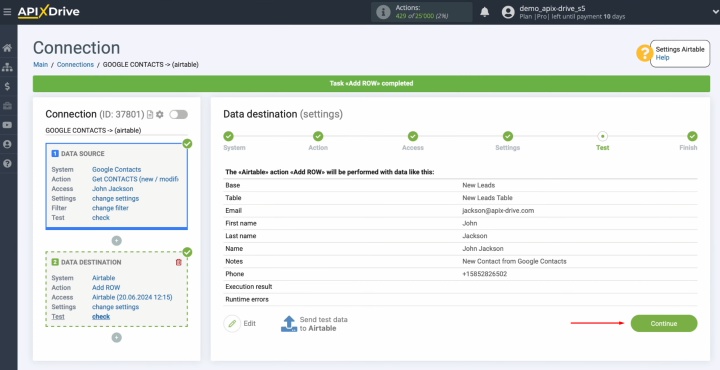
Task: Delete the Data Destination block
Action: (x=179, y=262)
